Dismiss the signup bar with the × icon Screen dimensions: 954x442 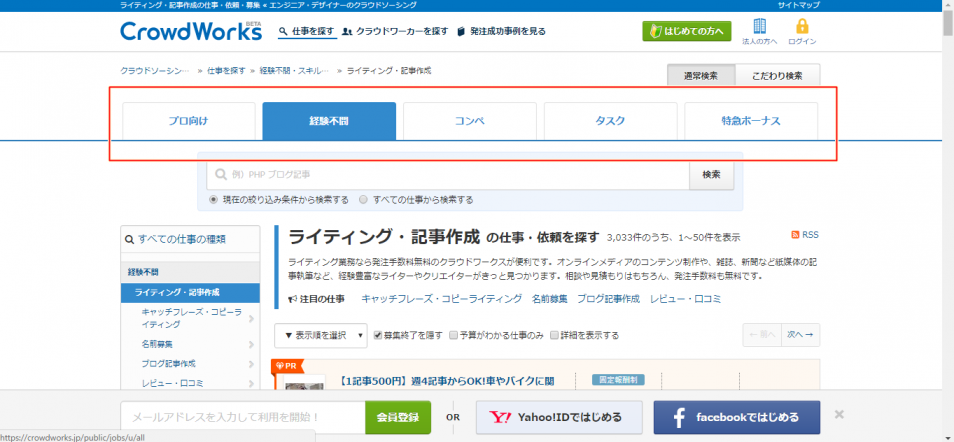pyautogui.click(x=839, y=415)
